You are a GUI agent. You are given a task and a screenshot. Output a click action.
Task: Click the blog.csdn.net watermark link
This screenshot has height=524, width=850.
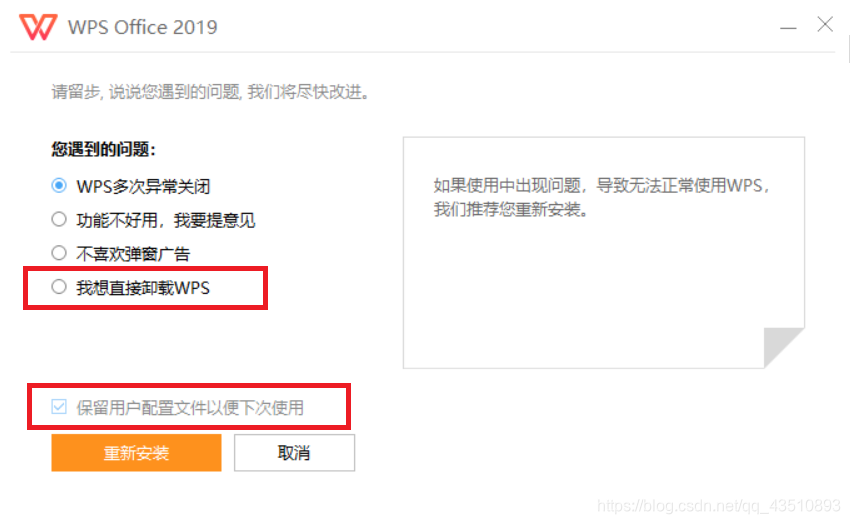point(718,507)
